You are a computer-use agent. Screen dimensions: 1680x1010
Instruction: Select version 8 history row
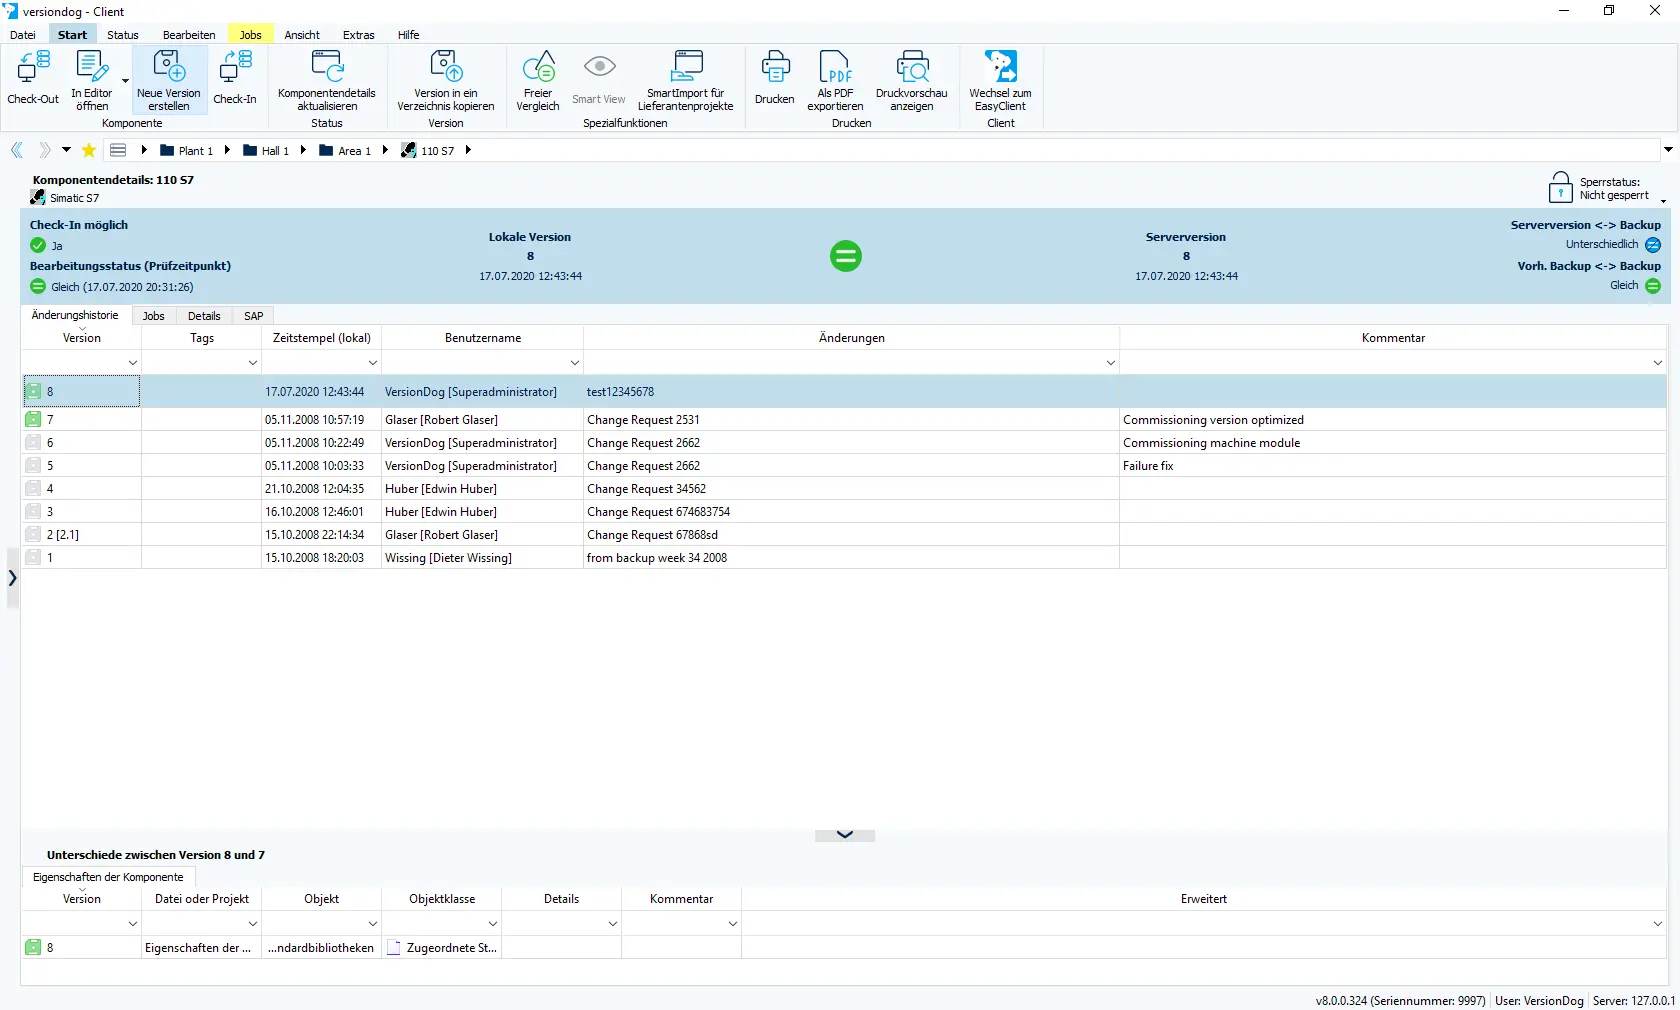tap(845, 392)
